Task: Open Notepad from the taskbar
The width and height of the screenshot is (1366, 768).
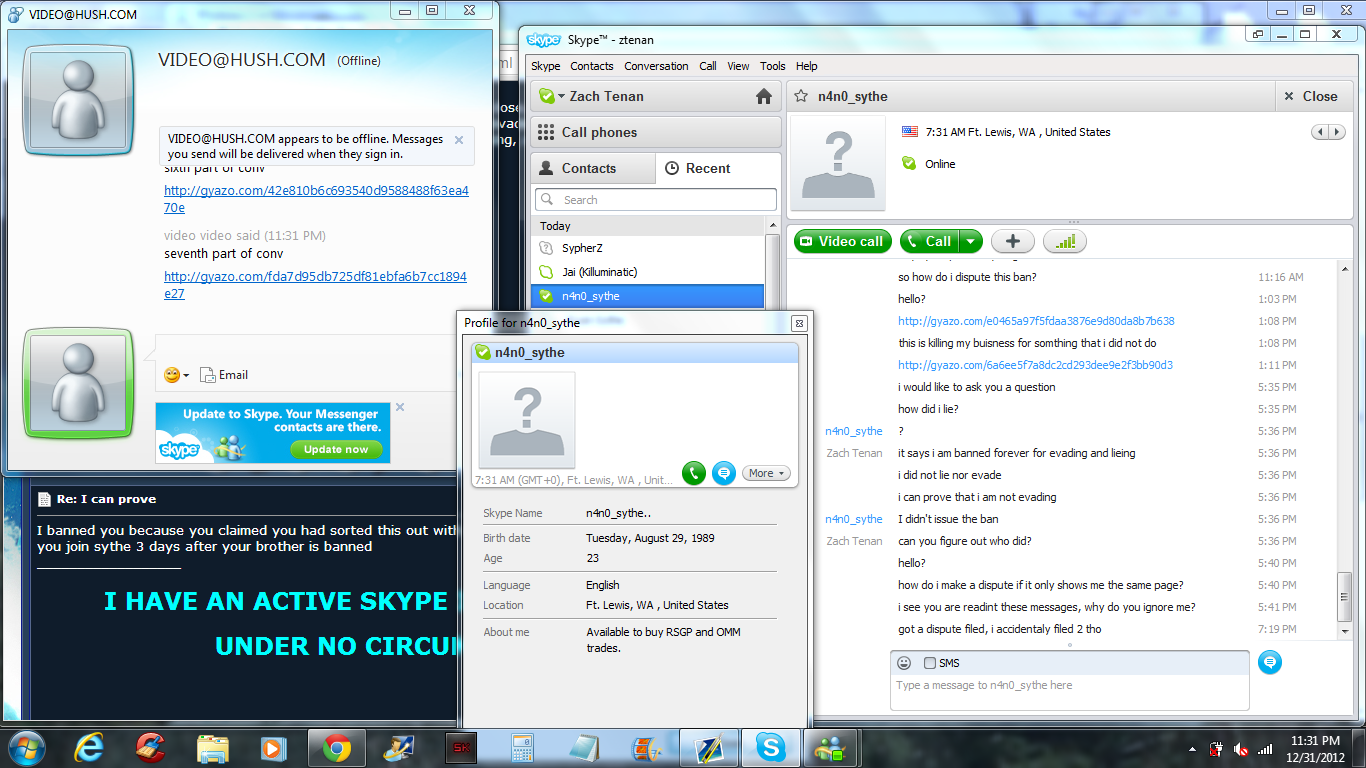Action: pyautogui.click(x=584, y=748)
